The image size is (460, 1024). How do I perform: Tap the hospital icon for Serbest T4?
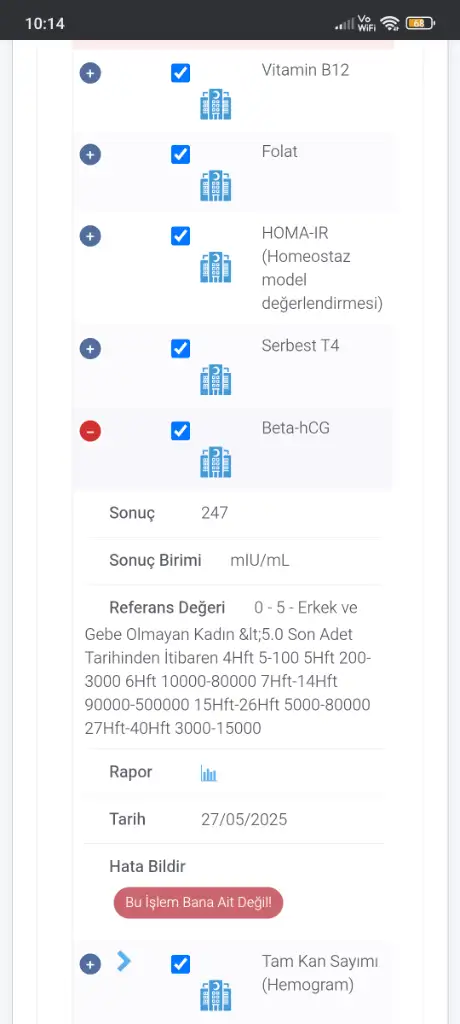tap(216, 380)
